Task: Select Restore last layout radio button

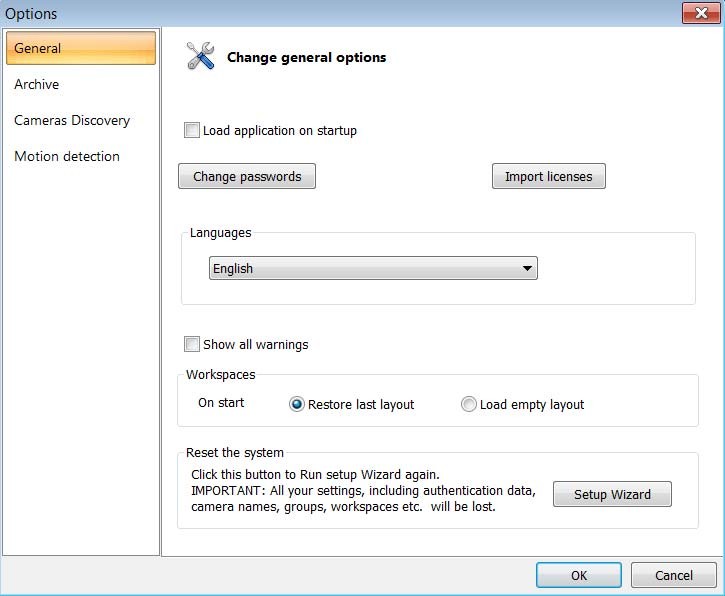Action: pyautogui.click(x=297, y=404)
